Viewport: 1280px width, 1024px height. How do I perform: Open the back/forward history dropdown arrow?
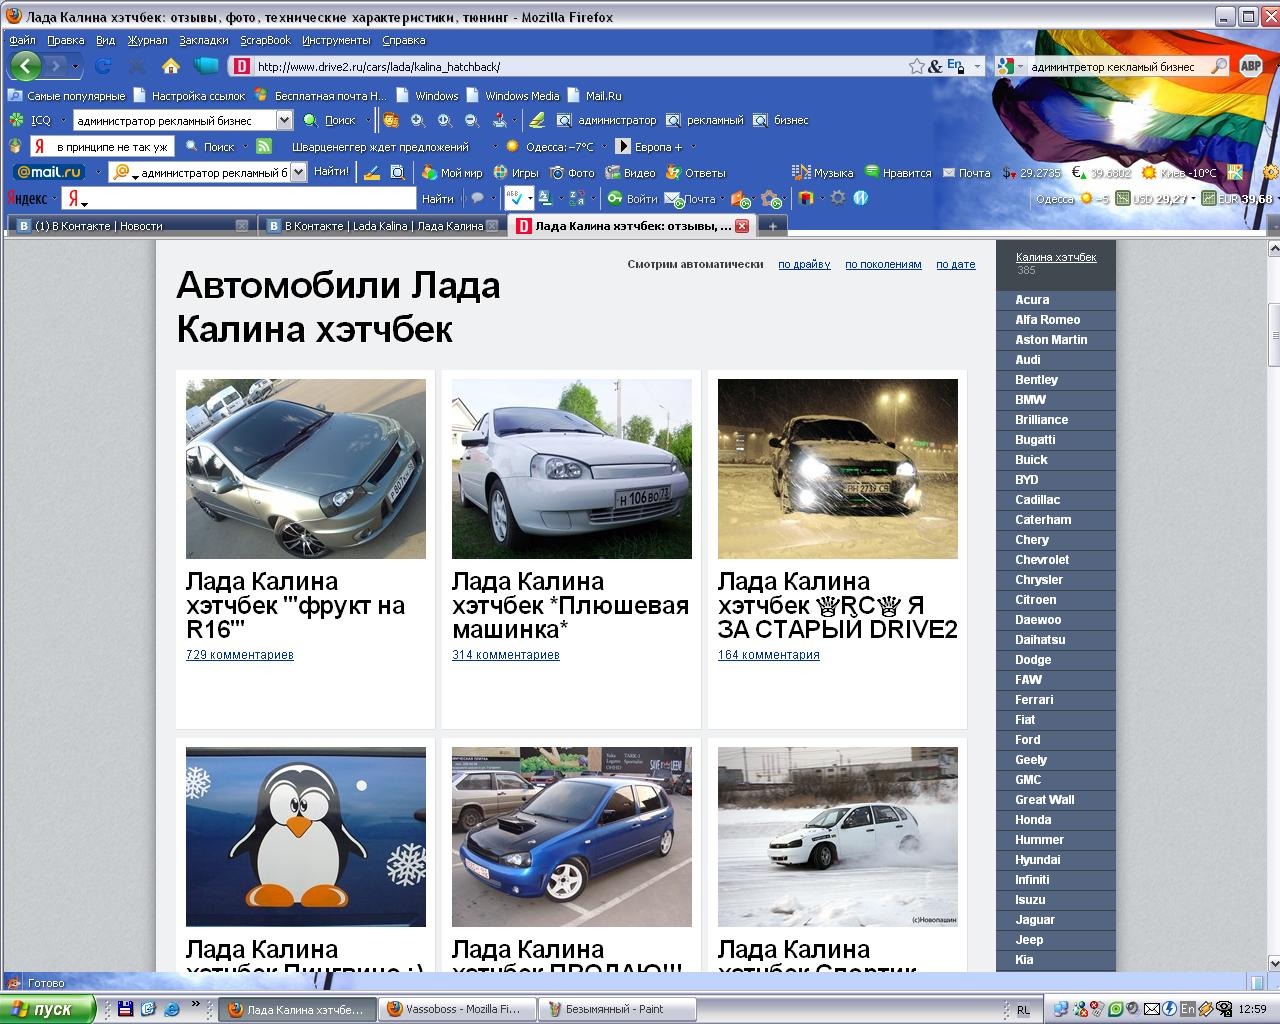pyautogui.click(x=76, y=66)
